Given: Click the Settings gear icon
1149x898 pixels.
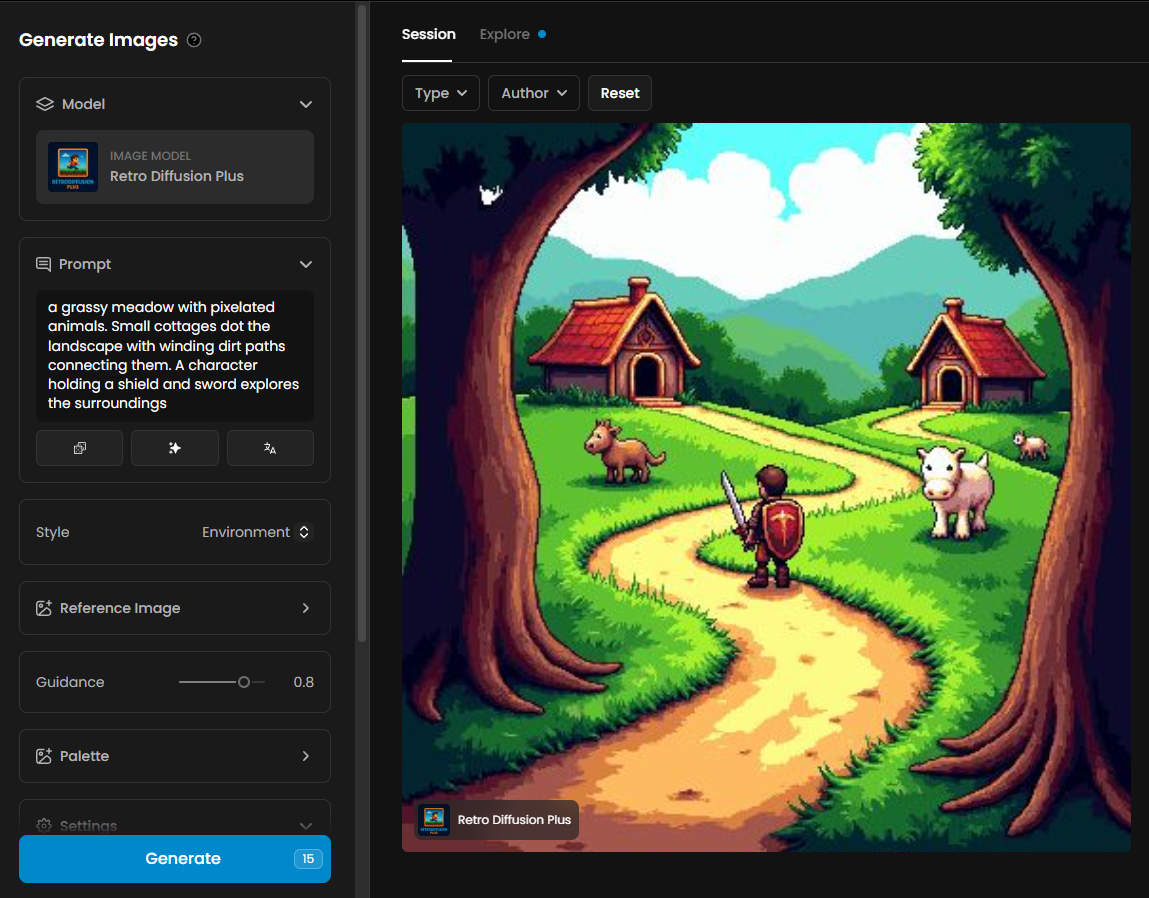Looking at the screenshot, I should coord(44,825).
